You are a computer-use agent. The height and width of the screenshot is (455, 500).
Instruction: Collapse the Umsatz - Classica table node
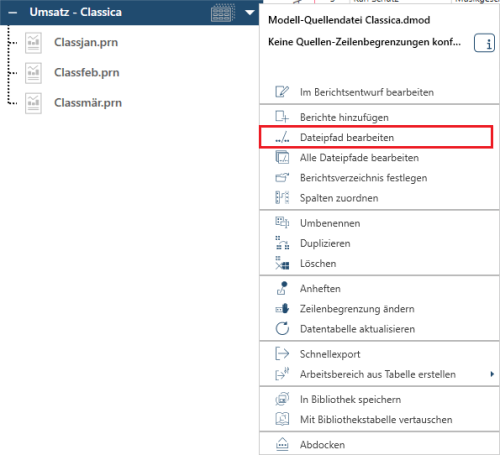pyautogui.click(x=13, y=13)
